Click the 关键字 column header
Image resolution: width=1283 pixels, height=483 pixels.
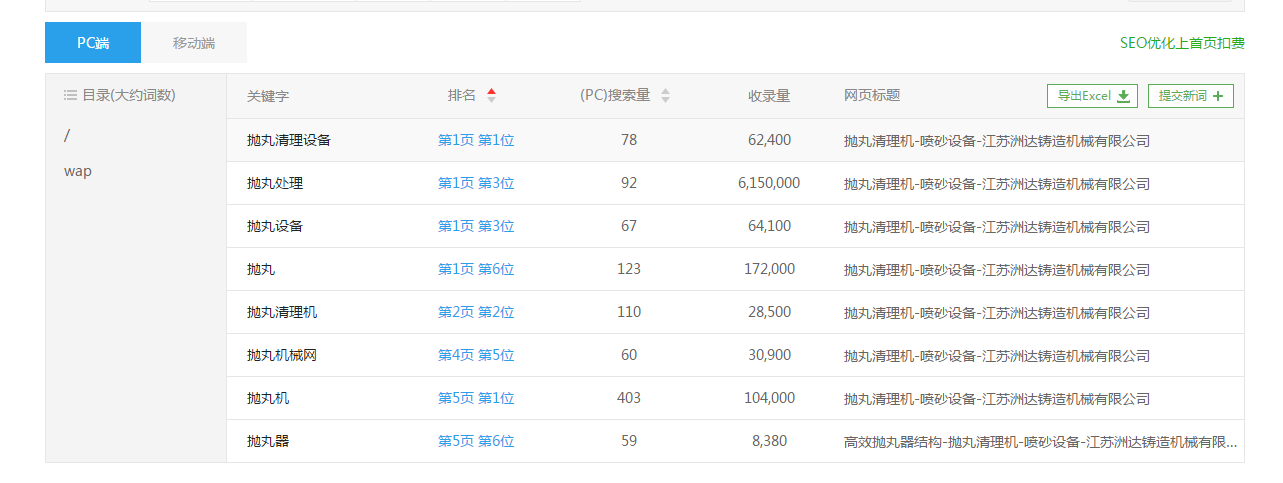click(x=268, y=96)
